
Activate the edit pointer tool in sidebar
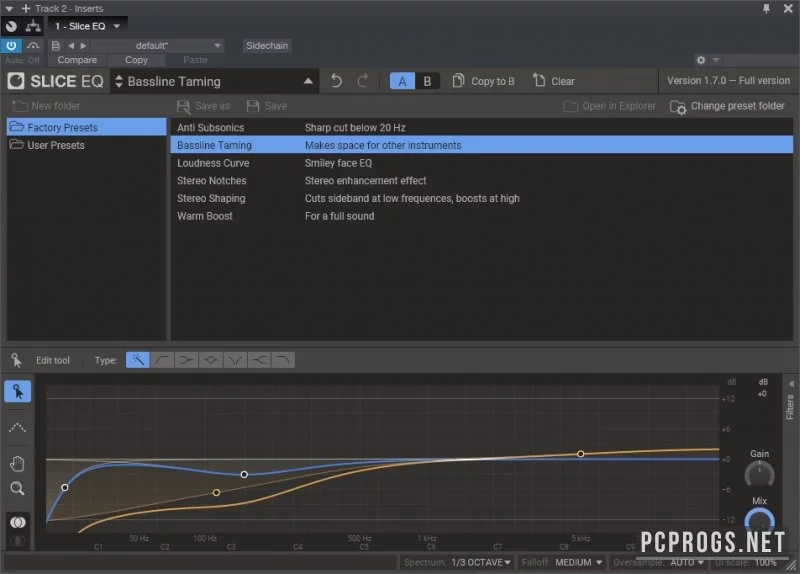pos(17,391)
